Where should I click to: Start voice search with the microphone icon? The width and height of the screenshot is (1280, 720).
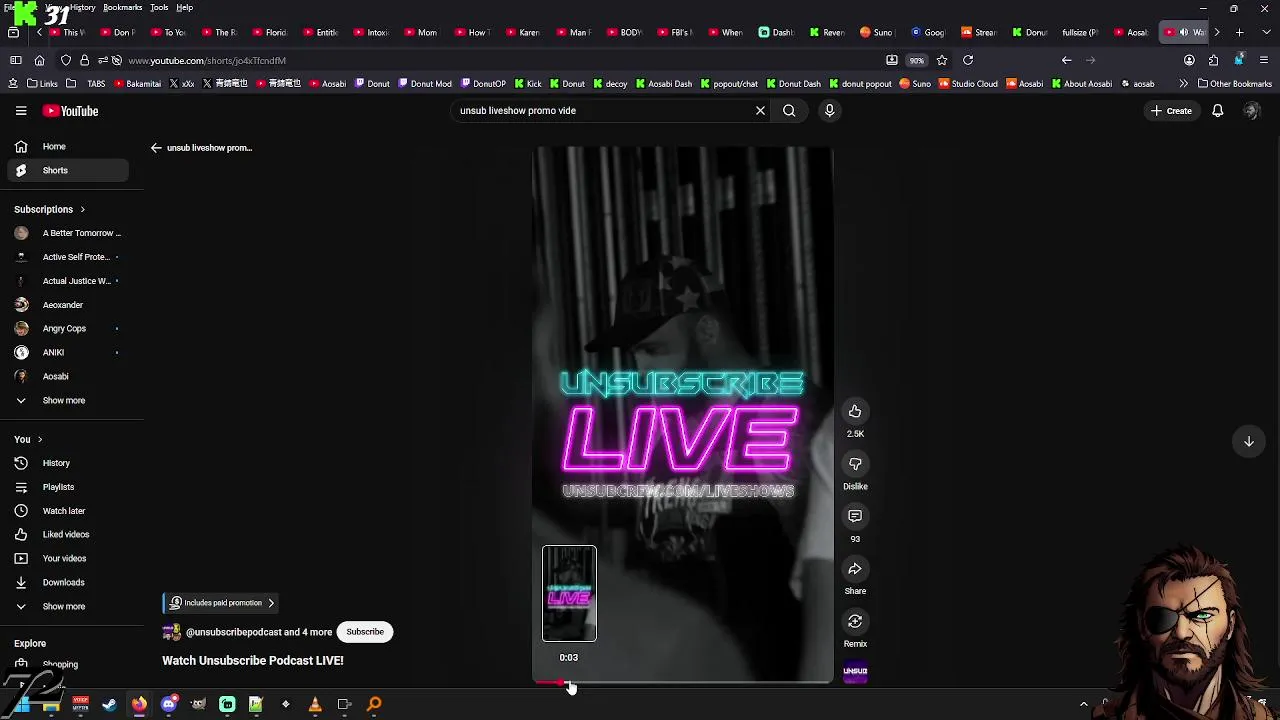pos(829,111)
